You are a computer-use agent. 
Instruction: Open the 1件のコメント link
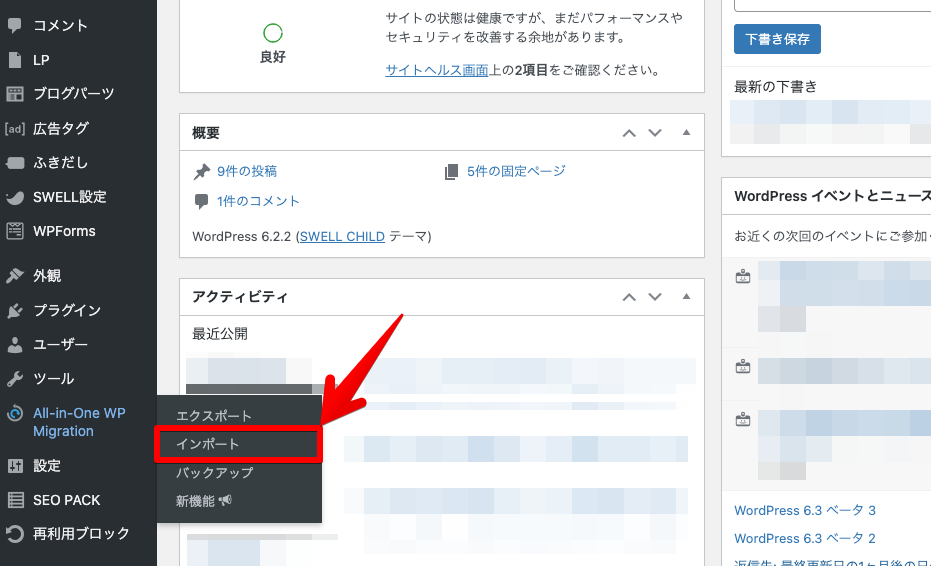[x=258, y=201]
